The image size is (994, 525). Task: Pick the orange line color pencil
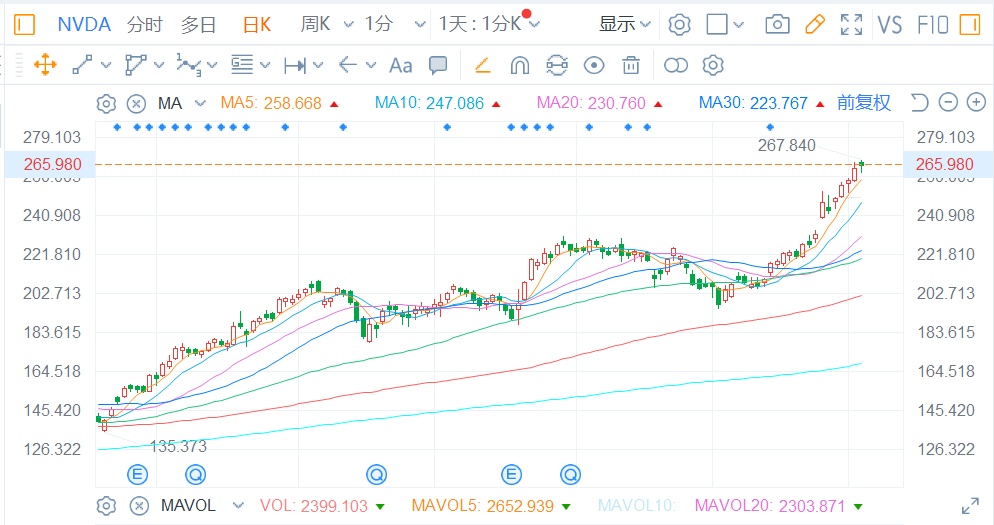[483, 65]
